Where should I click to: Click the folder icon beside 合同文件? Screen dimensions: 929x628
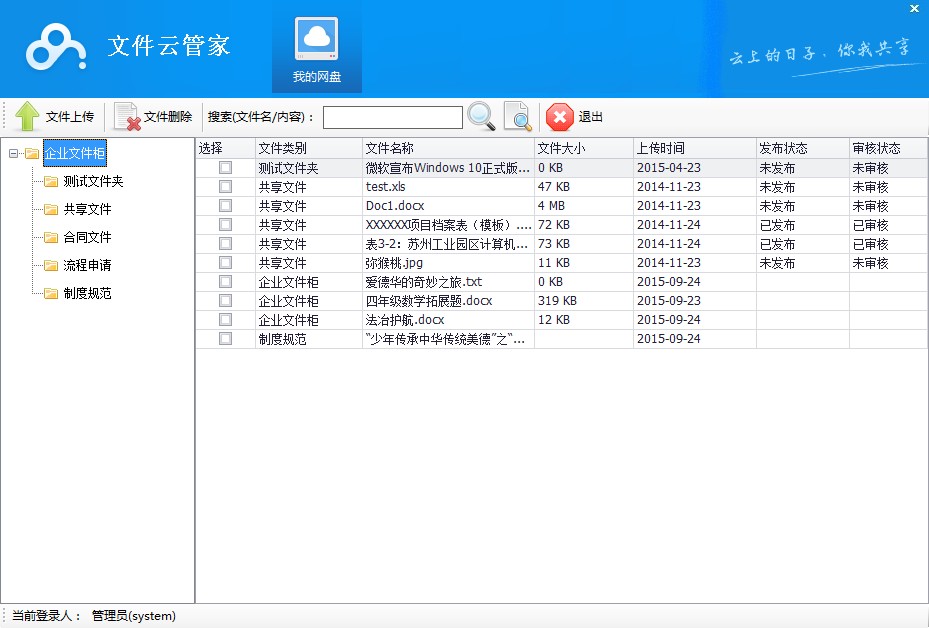[x=51, y=238]
